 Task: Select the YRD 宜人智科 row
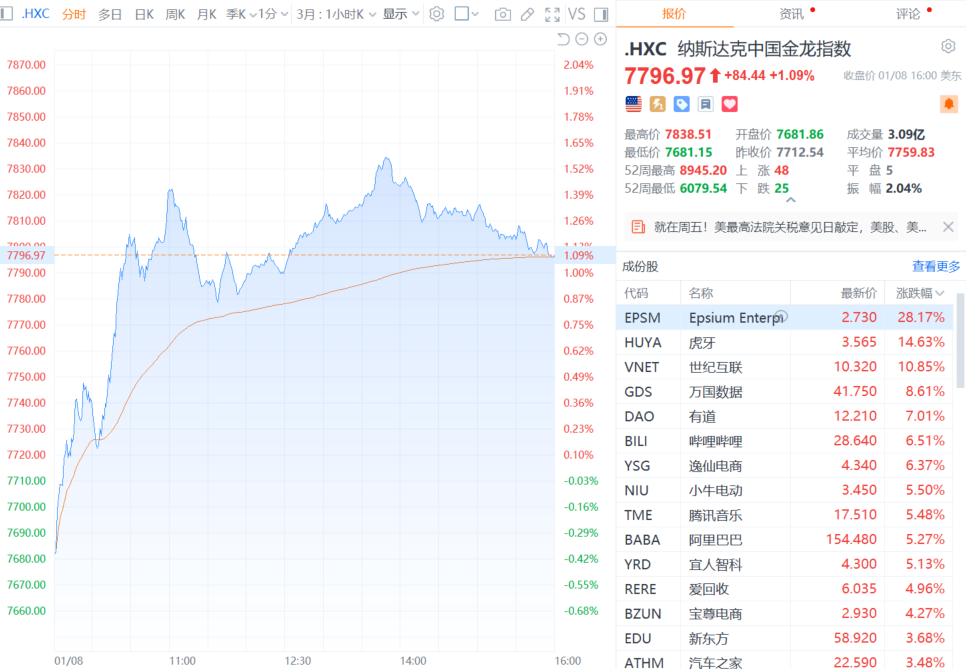tap(785, 564)
